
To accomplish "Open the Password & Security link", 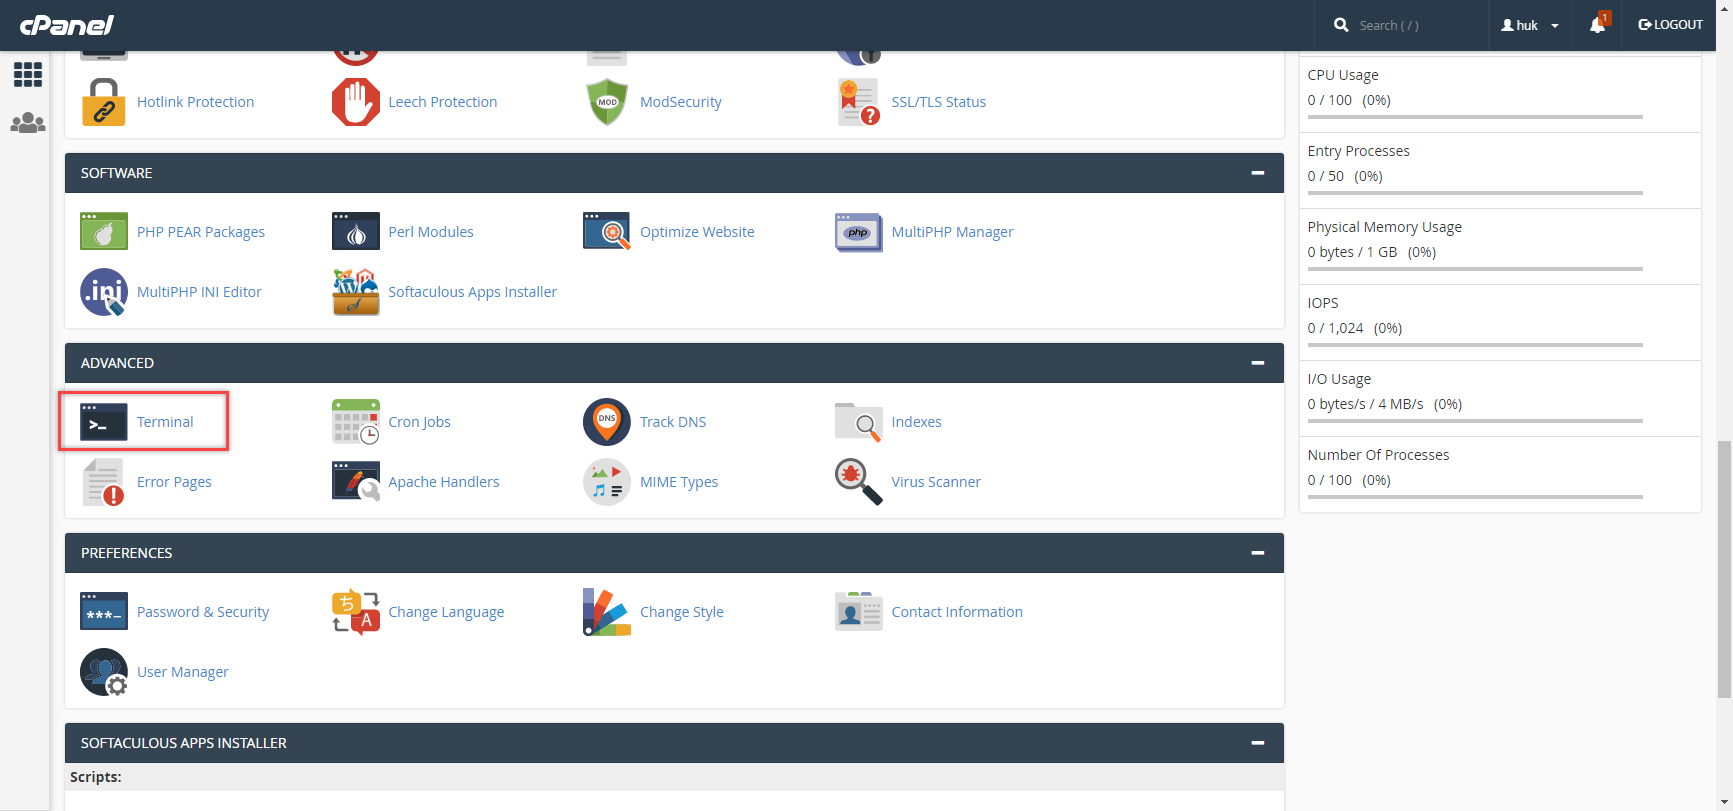I will coord(203,612).
